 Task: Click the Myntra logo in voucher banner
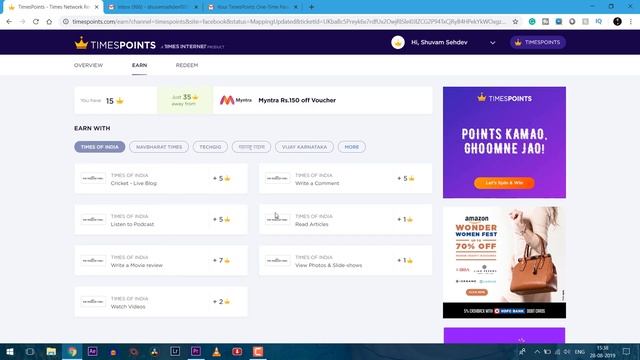(x=236, y=100)
